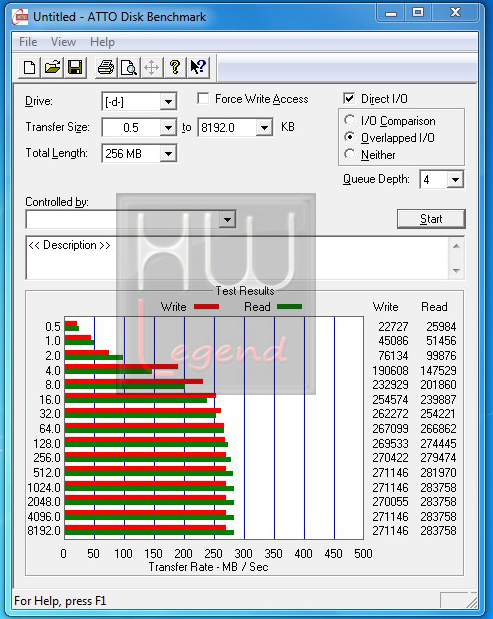Open Print Preview from the toolbar
493x619 pixels.
coord(129,68)
